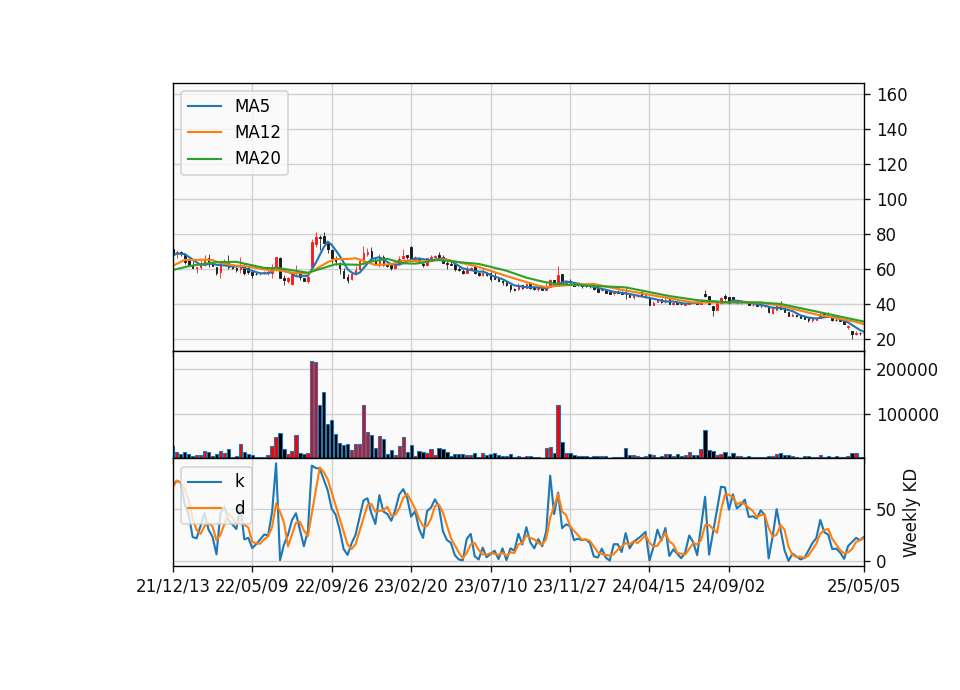Click the 100 price axis label
This screenshot has width=960, height=690.
(892, 200)
